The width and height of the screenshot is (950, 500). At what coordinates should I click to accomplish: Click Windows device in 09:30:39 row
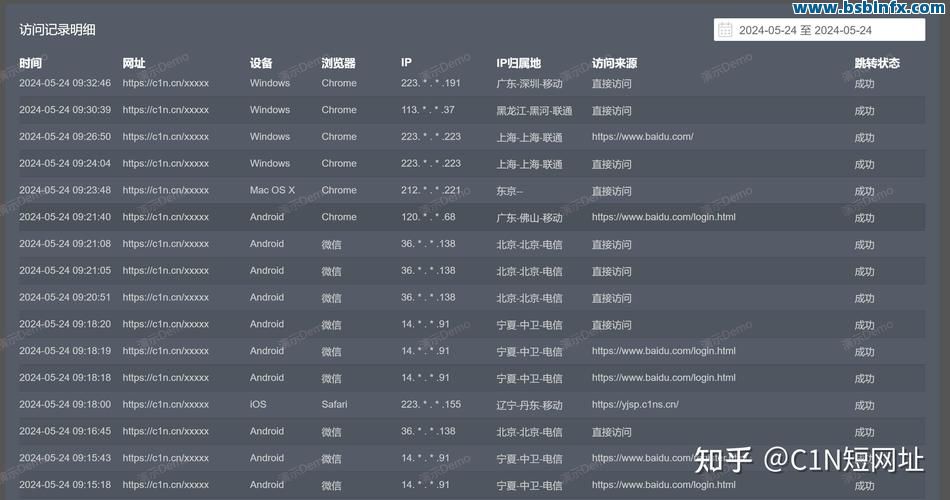[270, 110]
